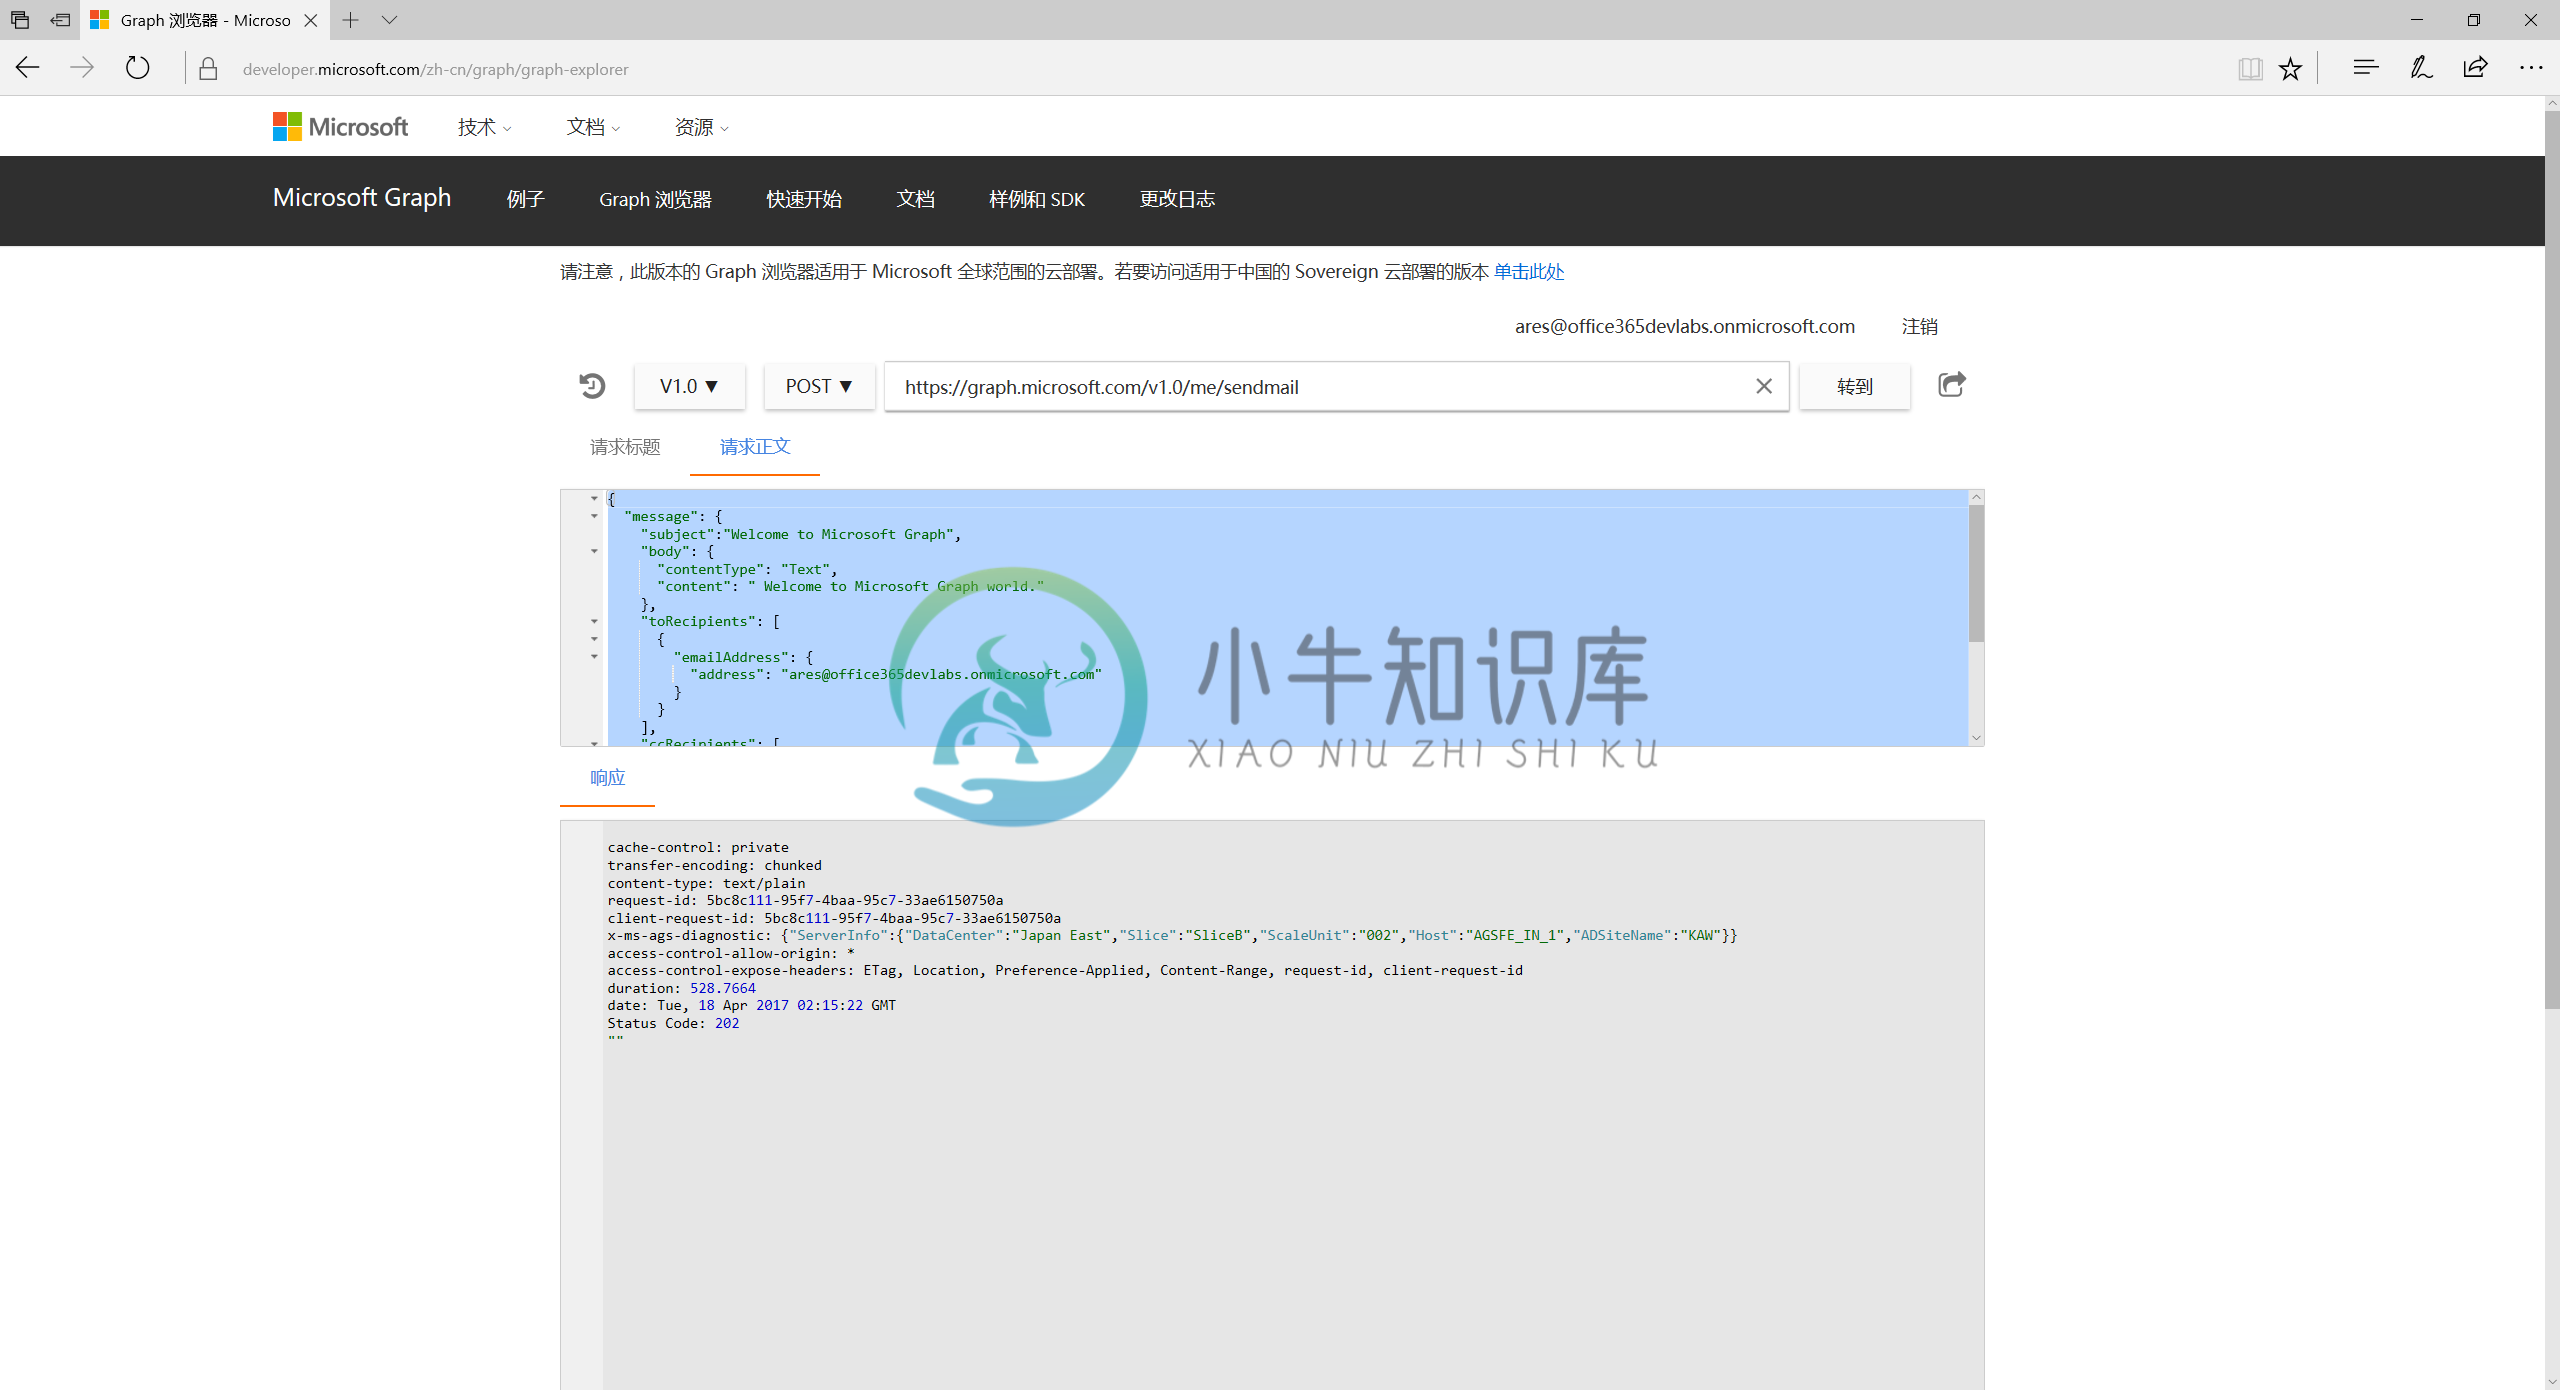Click the 单击此处 link

pos(1529,272)
